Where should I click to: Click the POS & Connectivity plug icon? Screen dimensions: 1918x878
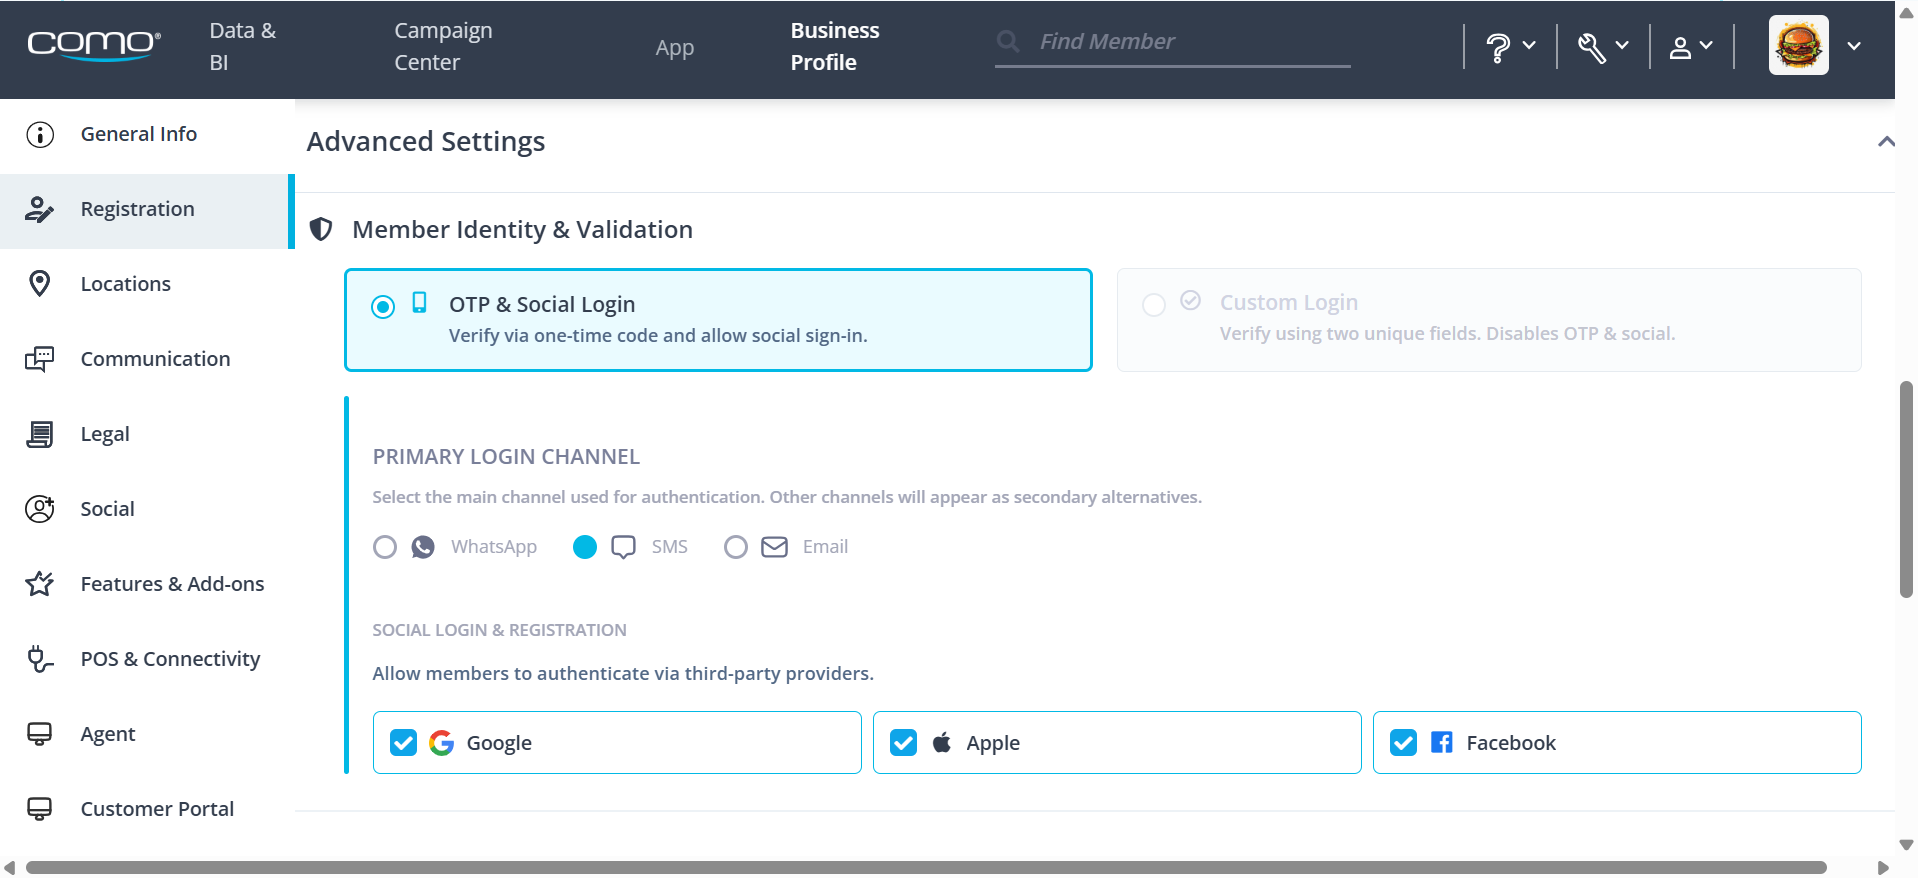point(40,659)
